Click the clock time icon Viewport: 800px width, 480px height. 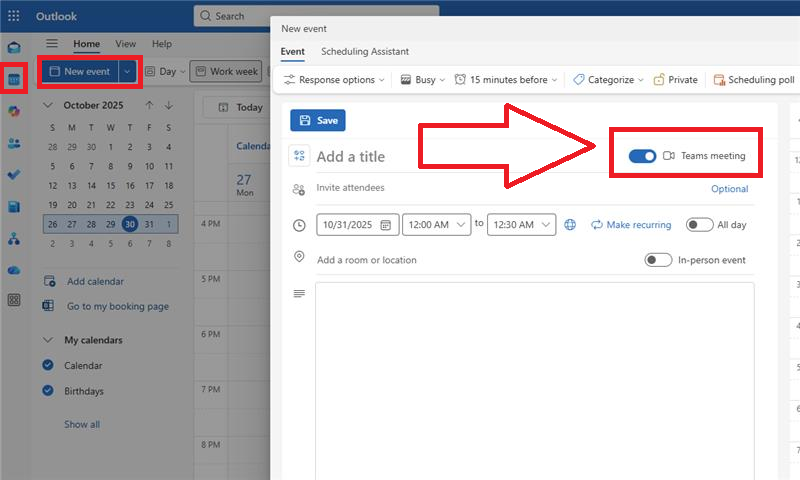(299, 225)
